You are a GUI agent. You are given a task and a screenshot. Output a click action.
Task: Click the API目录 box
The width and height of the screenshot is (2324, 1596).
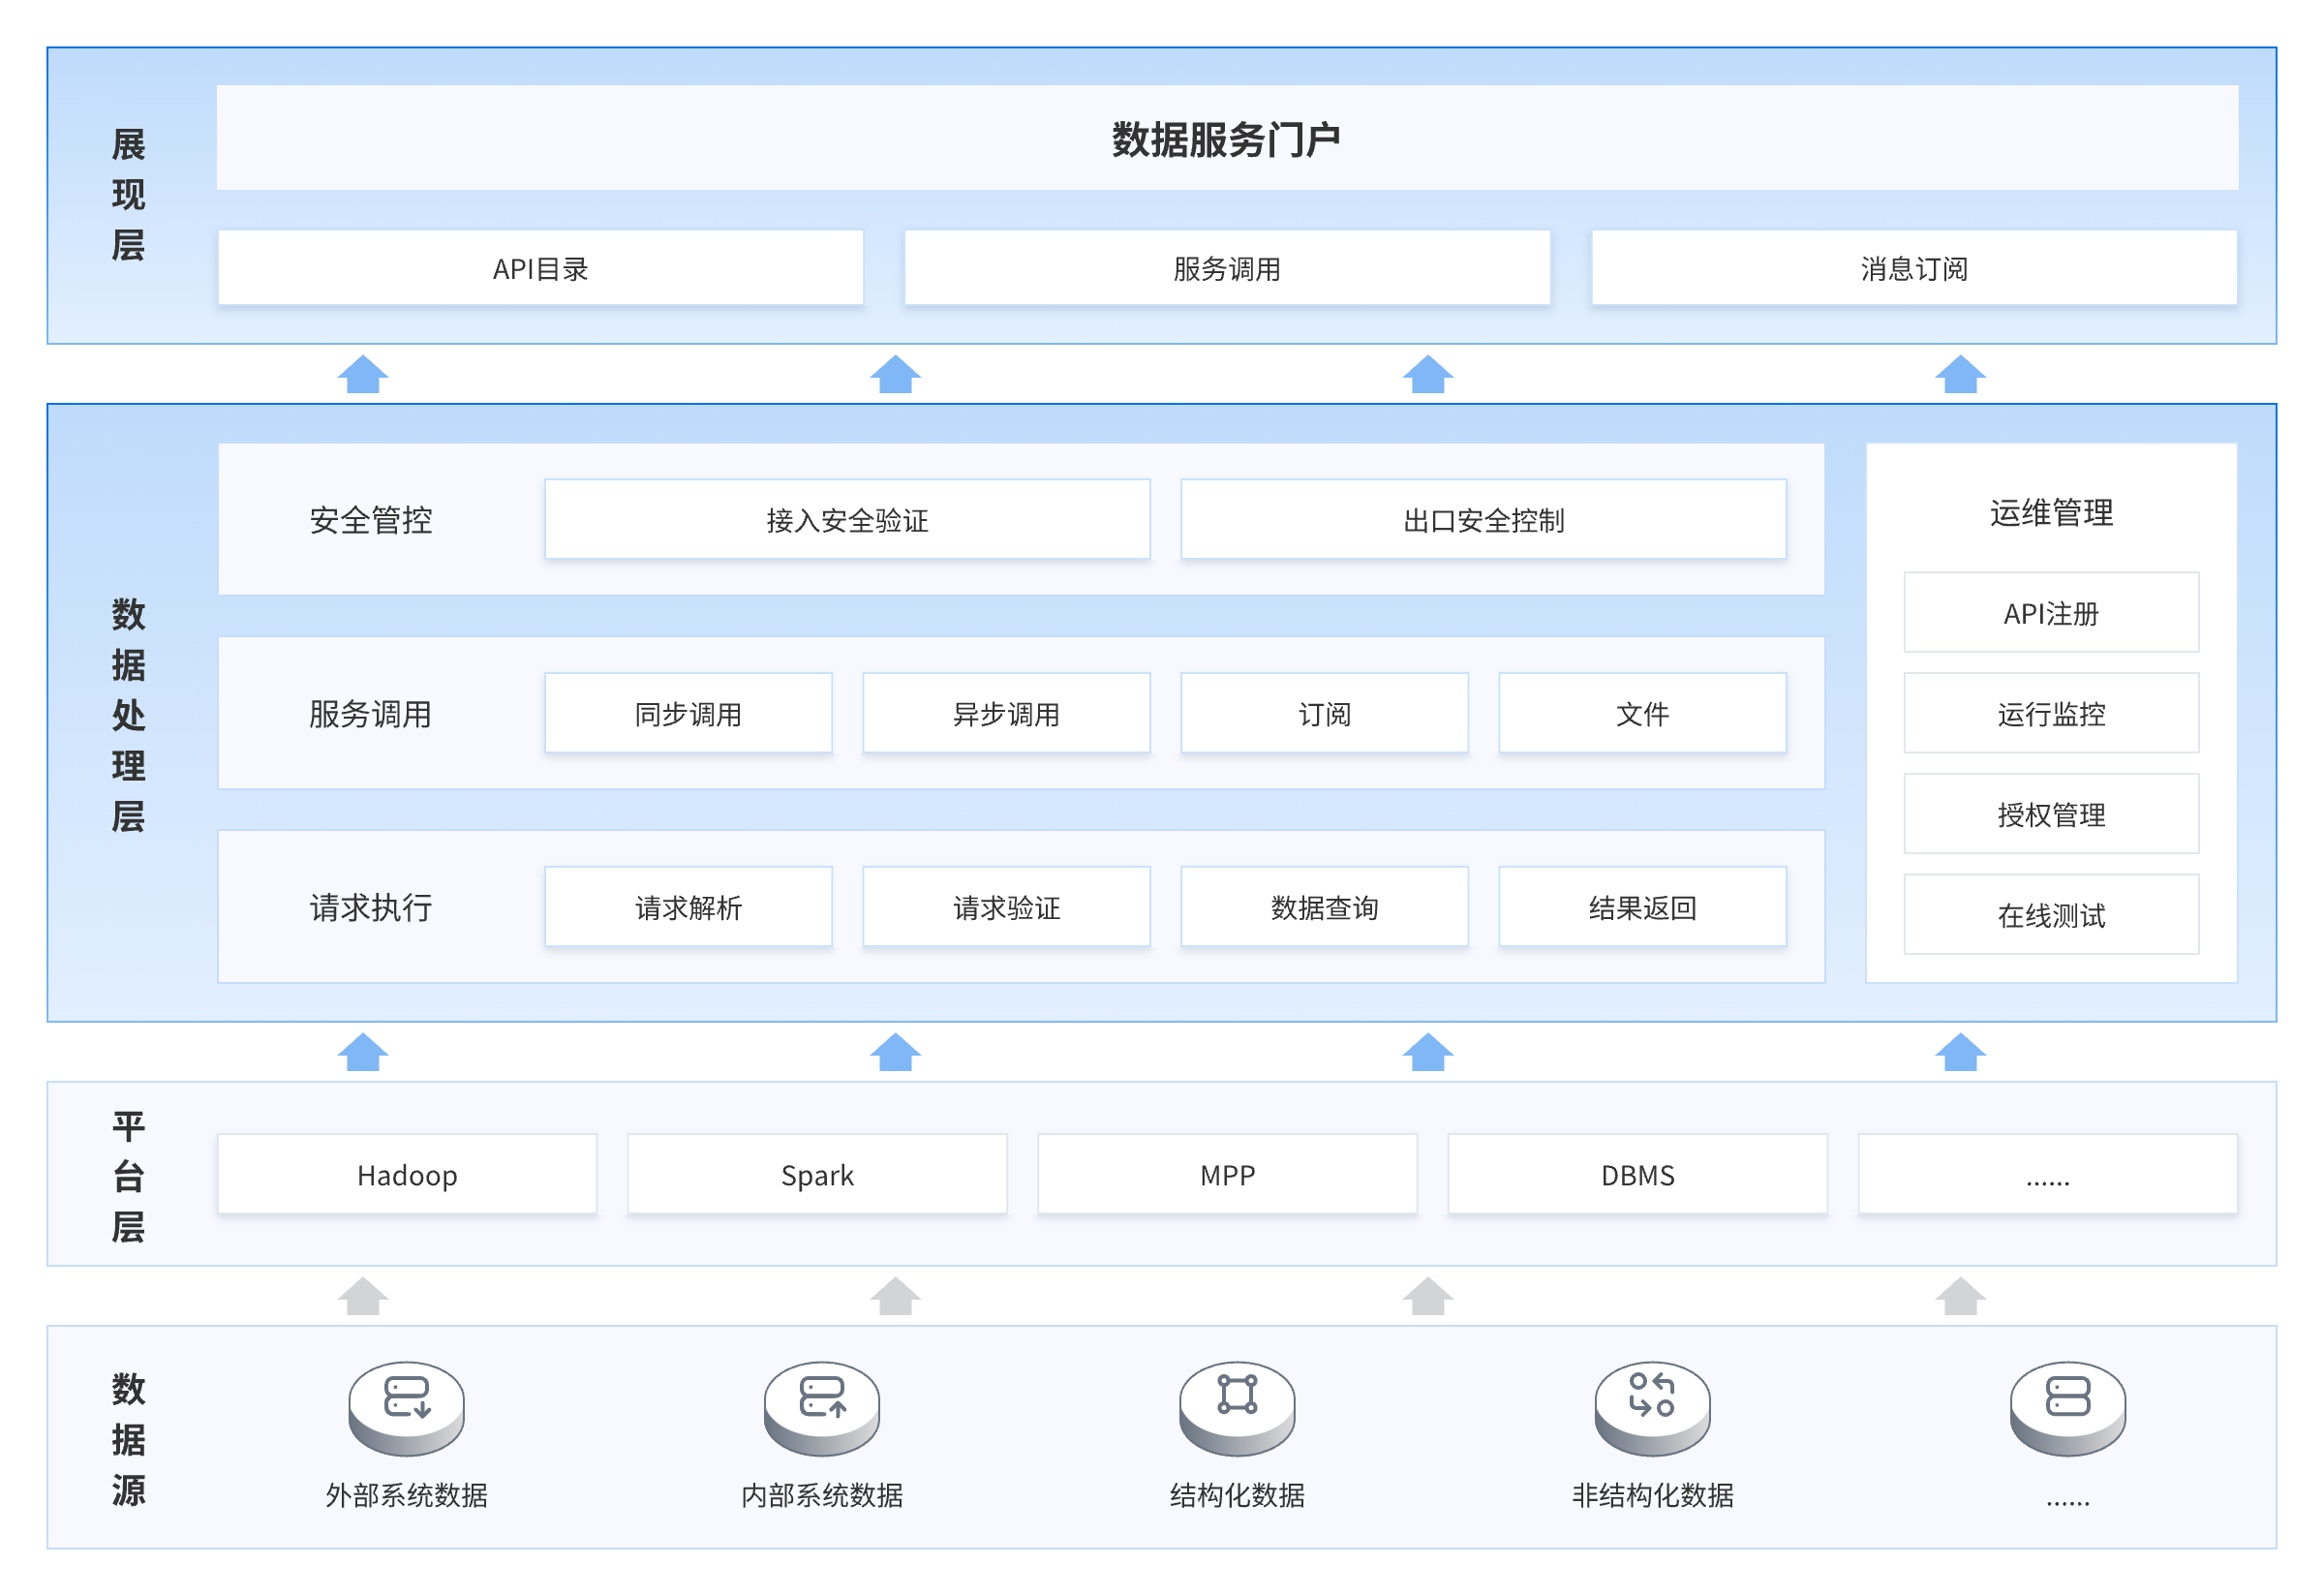[x=540, y=268]
